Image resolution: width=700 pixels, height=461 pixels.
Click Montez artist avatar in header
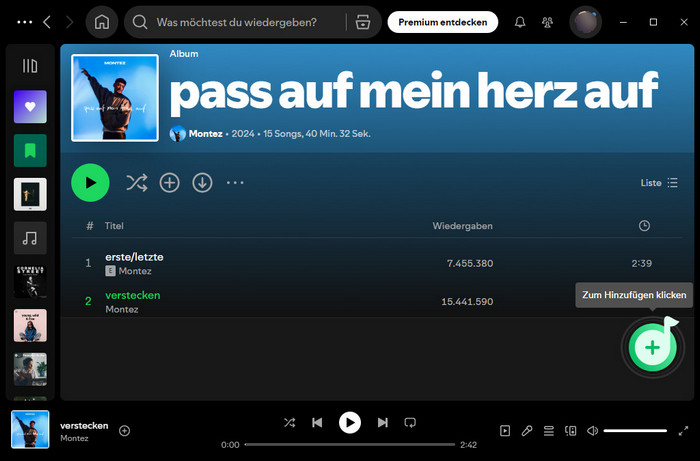click(178, 133)
